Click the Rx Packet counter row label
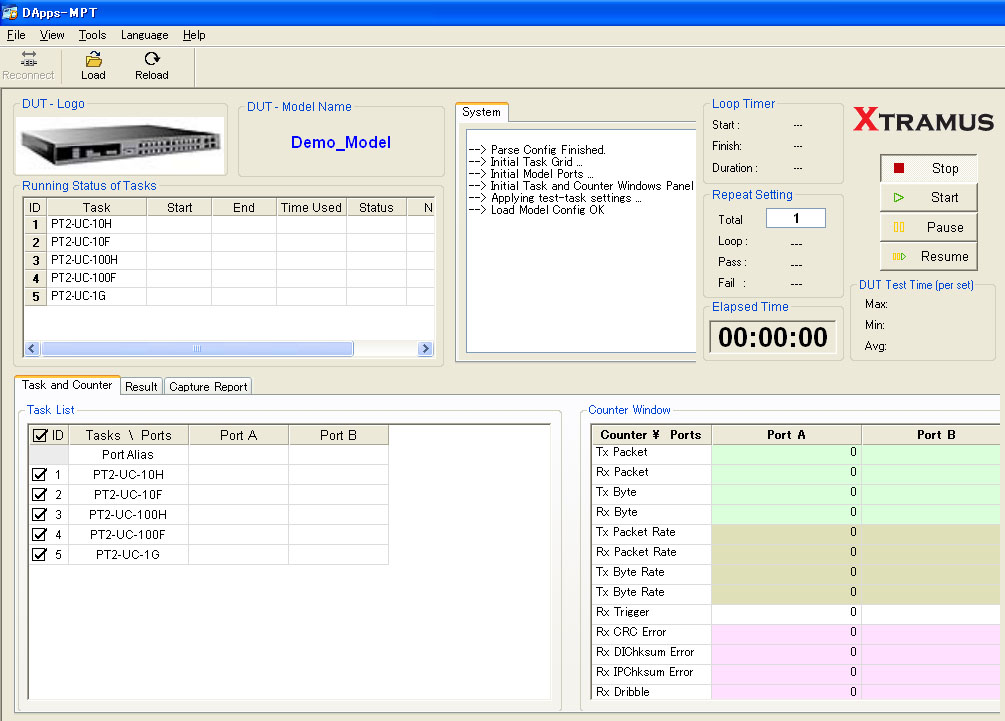Screen dimensions: 1005x721 (622, 472)
